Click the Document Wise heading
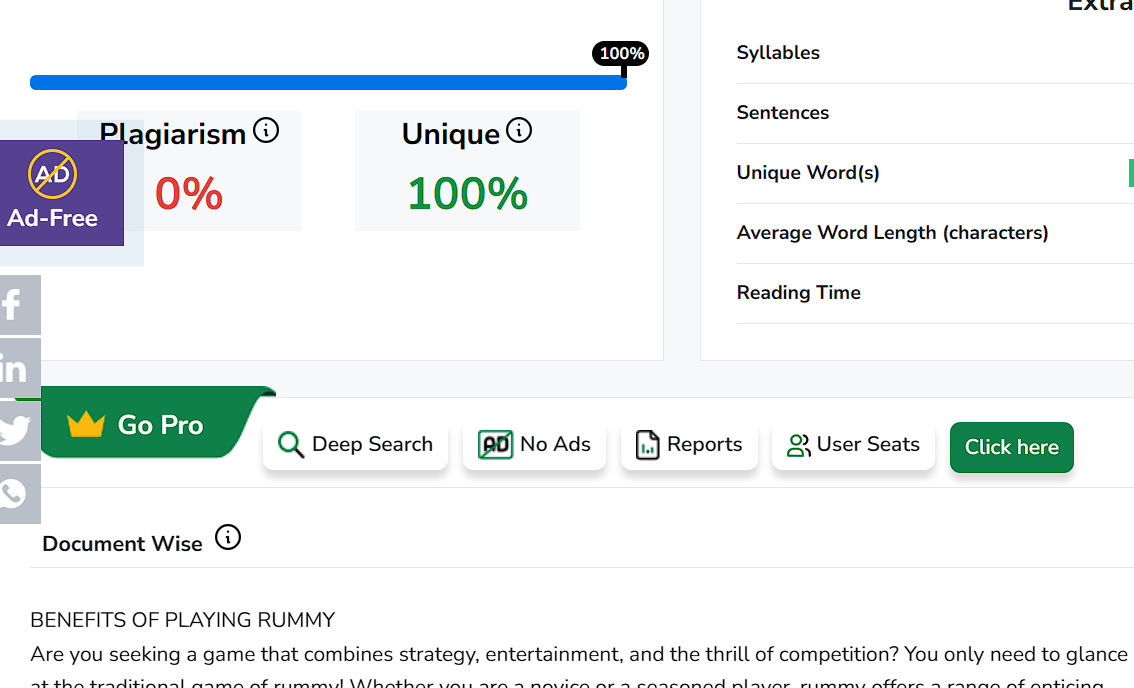The height and width of the screenshot is (688, 1134). pos(122,544)
